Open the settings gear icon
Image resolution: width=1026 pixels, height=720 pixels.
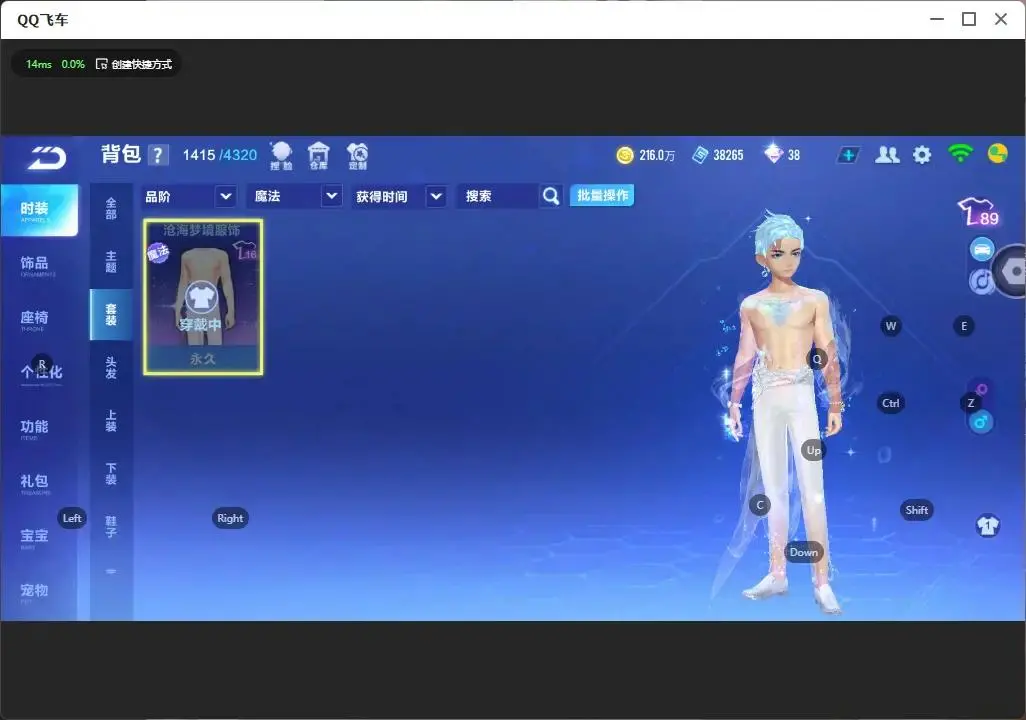click(x=922, y=155)
